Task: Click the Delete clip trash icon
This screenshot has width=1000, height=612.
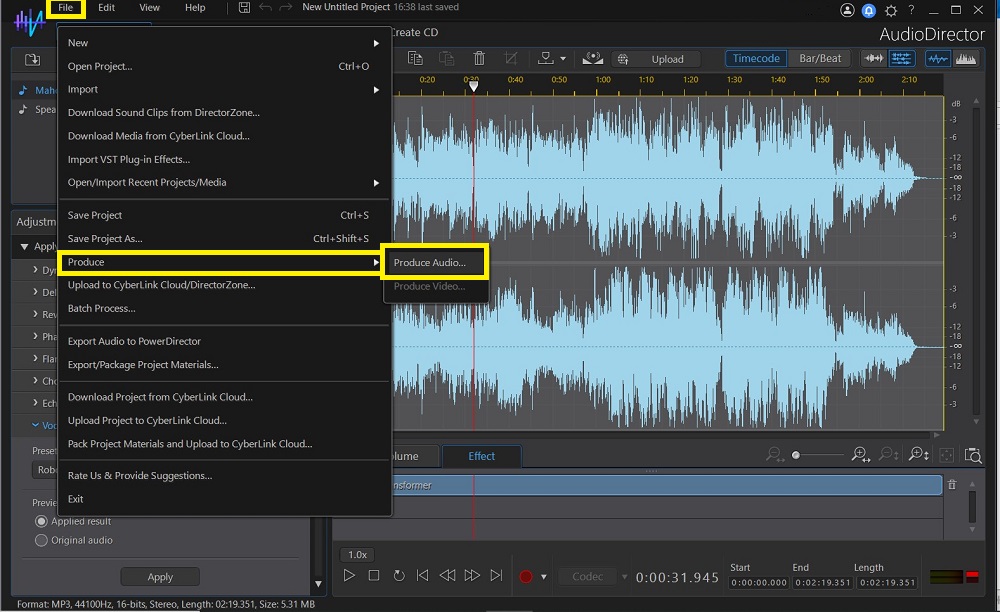Action: click(x=479, y=58)
